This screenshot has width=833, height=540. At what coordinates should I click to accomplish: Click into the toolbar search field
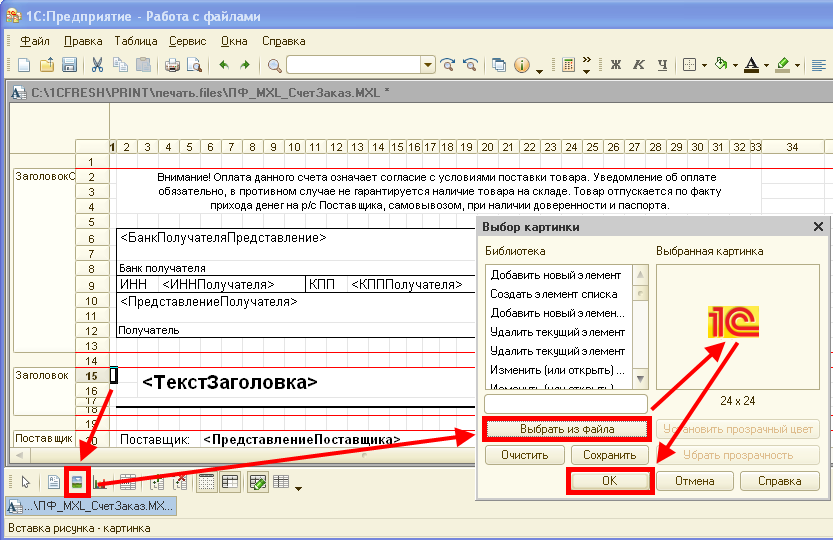354,65
